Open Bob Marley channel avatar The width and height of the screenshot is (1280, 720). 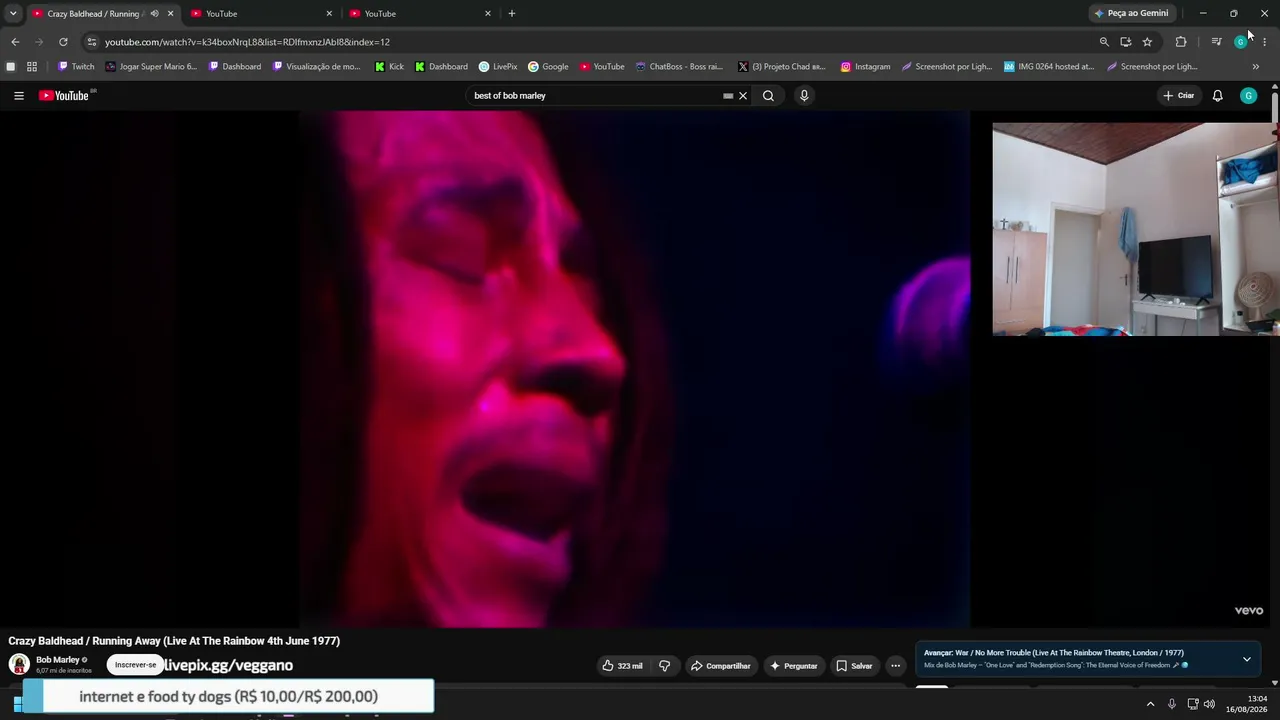19,664
